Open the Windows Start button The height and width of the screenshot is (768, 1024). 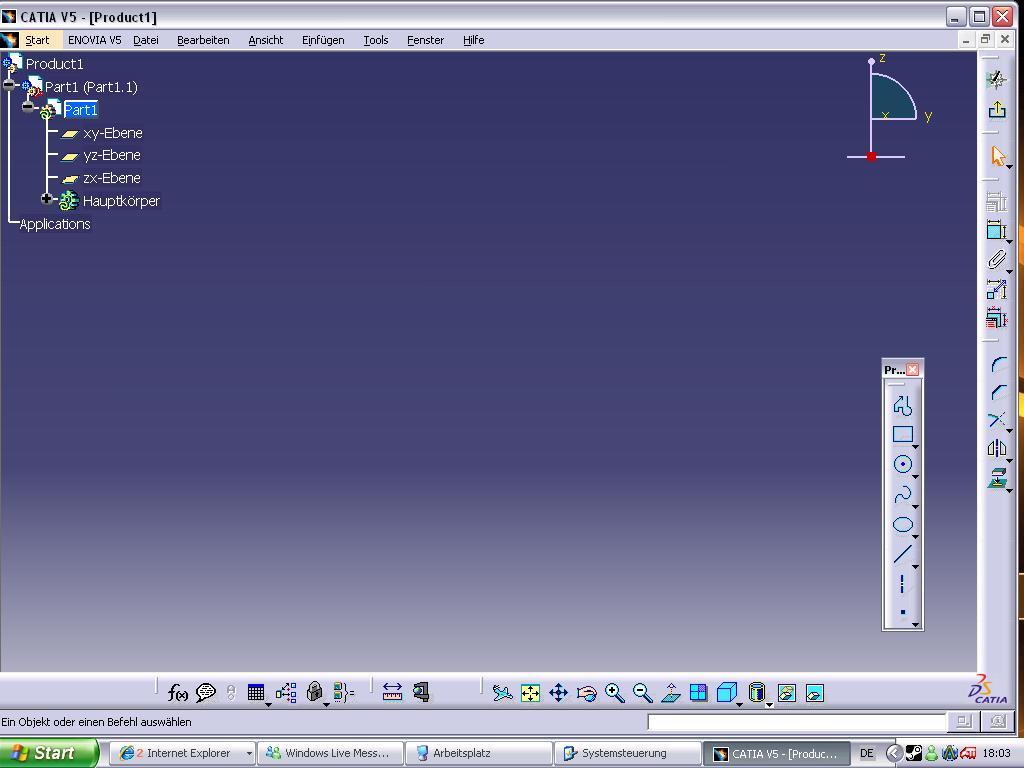(48, 753)
